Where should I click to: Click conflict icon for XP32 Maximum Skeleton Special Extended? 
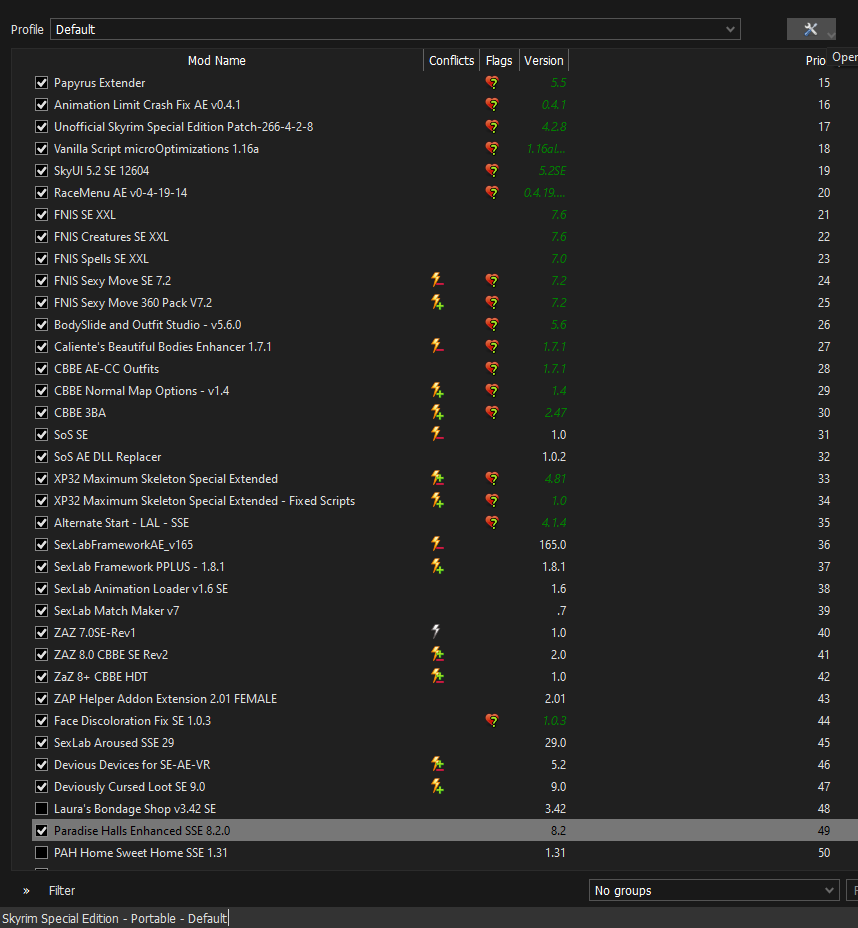(437, 478)
